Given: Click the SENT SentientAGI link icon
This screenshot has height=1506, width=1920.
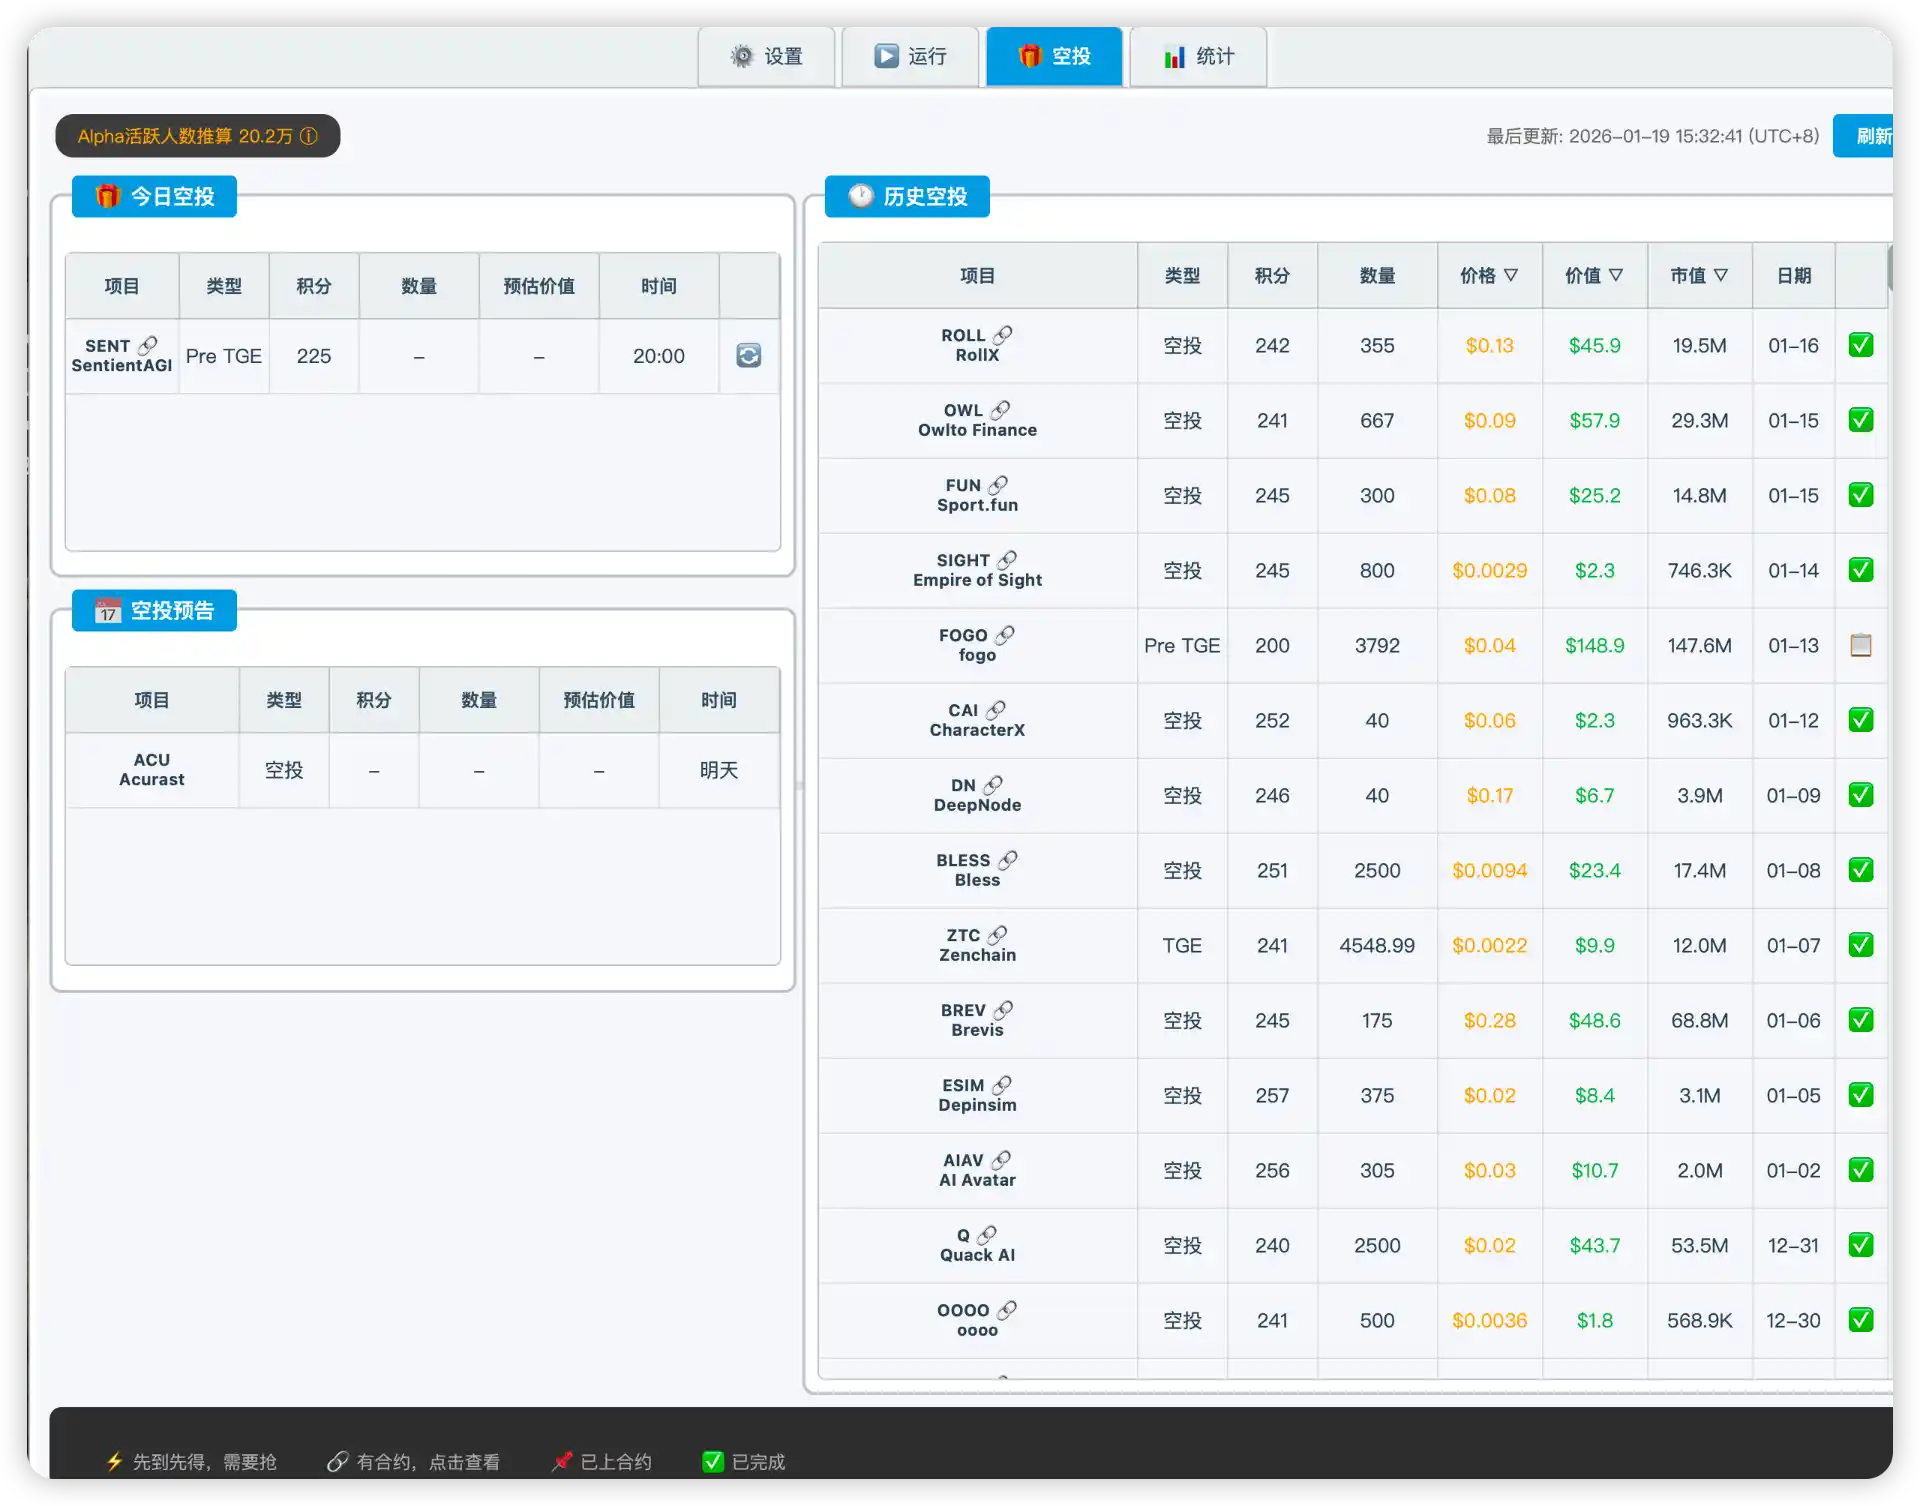Looking at the screenshot, I should (x=148, y=345).
